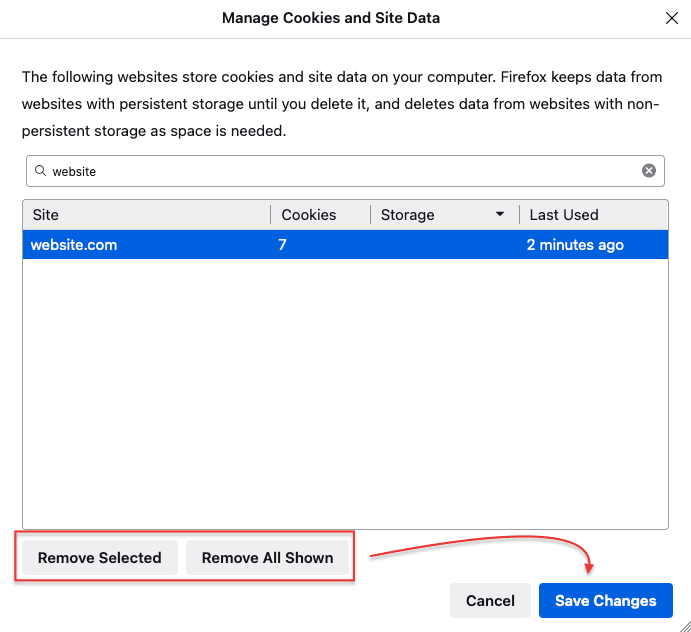Click the Remove All Shown button
The image size is (691, 632).
267,558
